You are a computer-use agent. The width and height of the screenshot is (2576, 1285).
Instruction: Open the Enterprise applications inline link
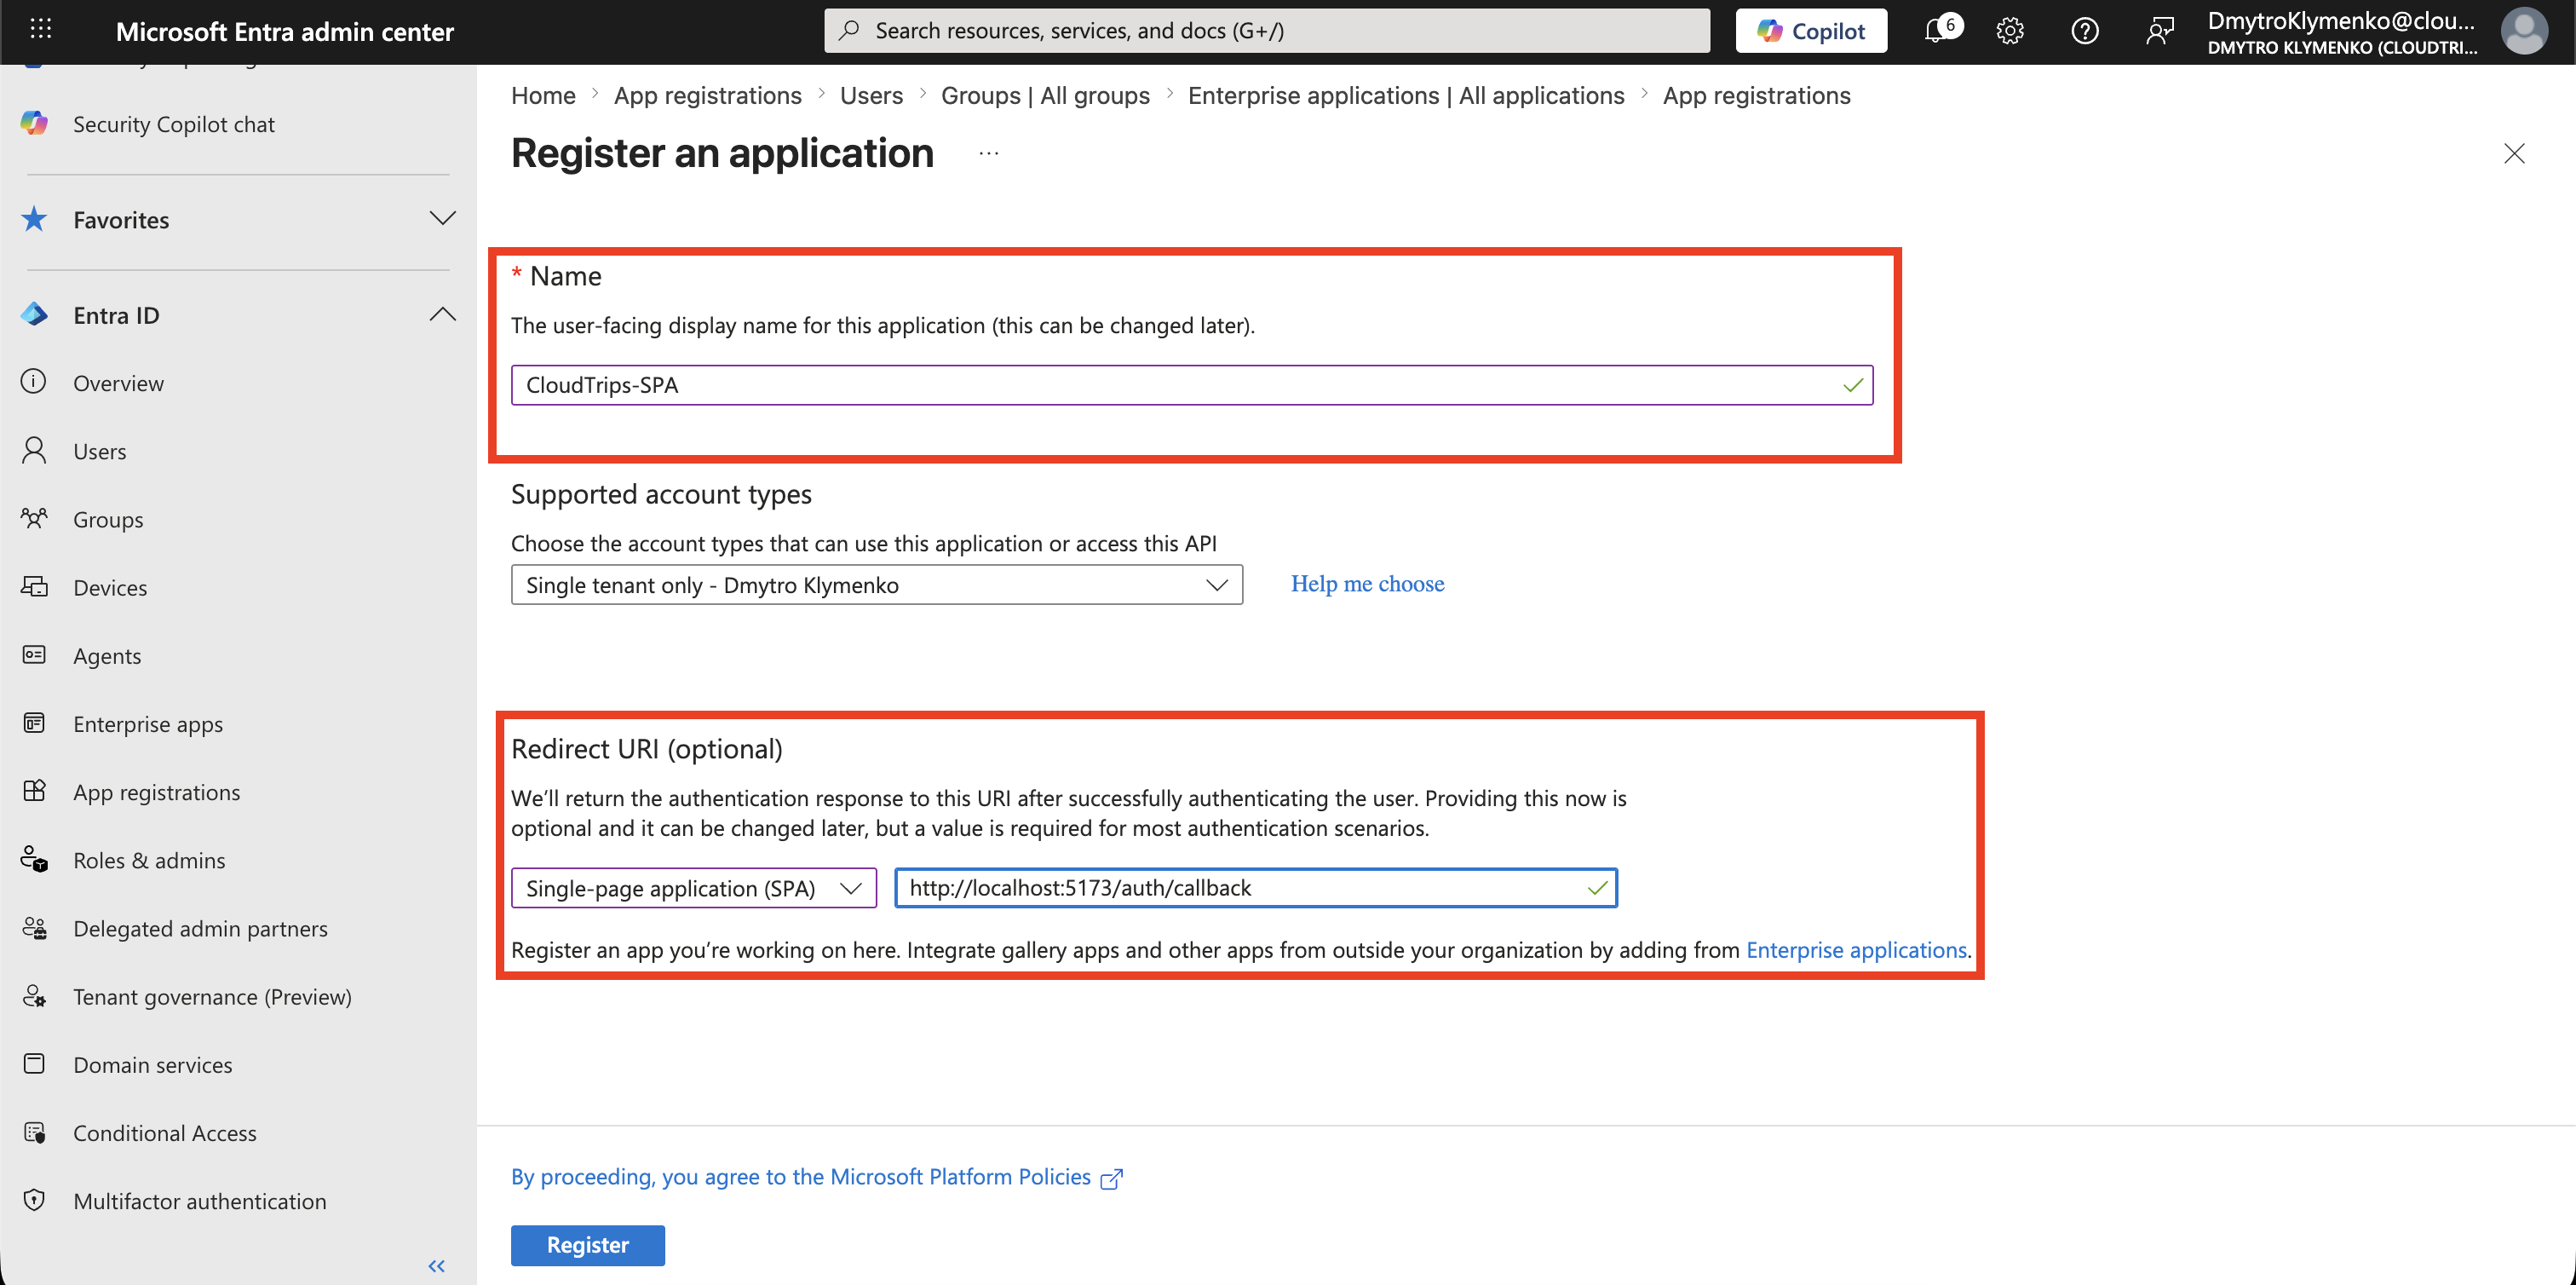pos(1856,950)
